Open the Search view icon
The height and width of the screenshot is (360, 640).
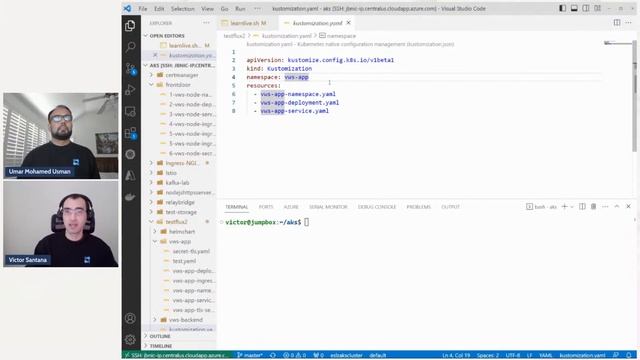130,47
